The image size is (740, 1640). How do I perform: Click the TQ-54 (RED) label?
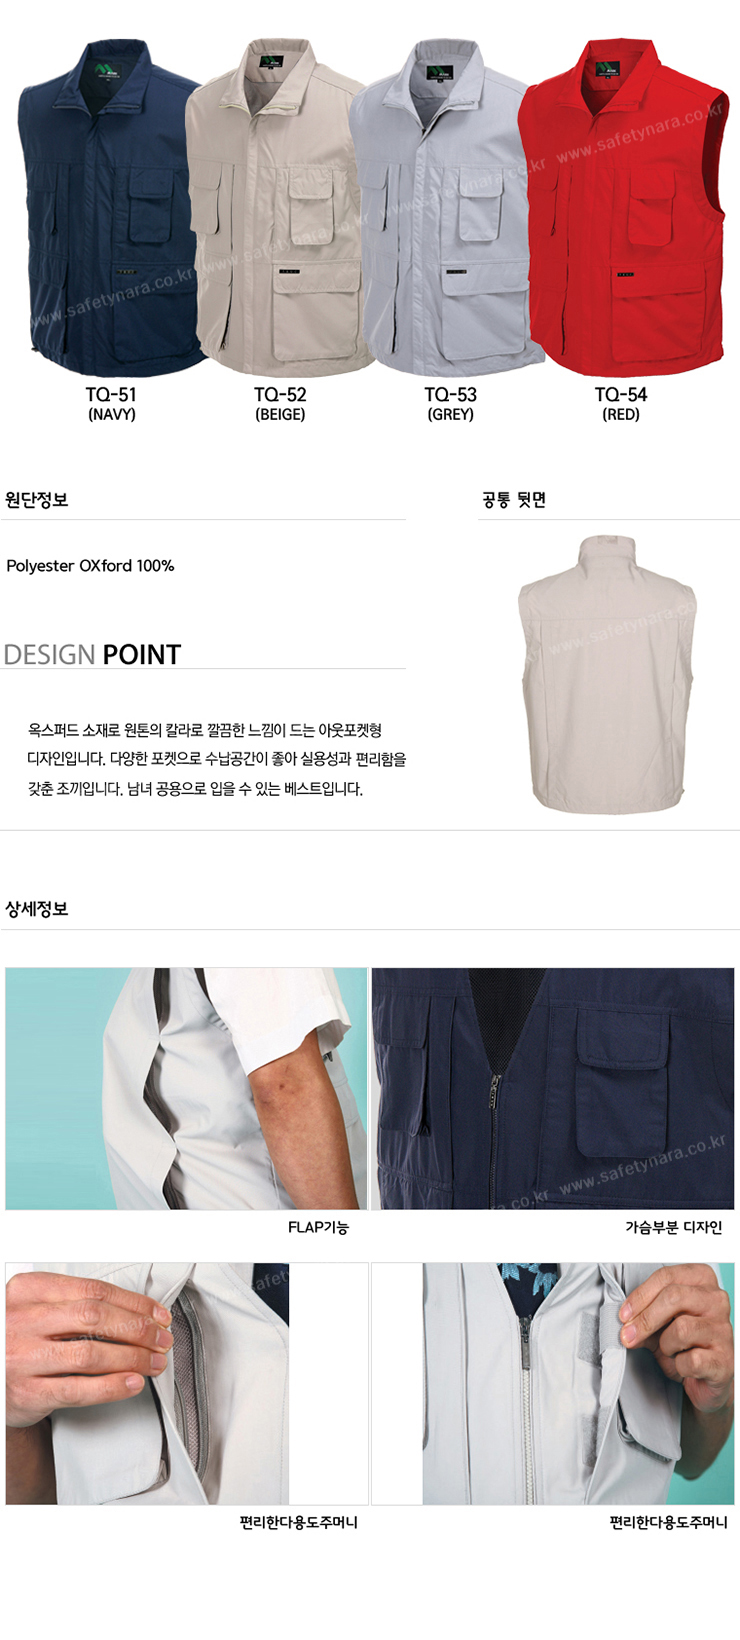621,404
